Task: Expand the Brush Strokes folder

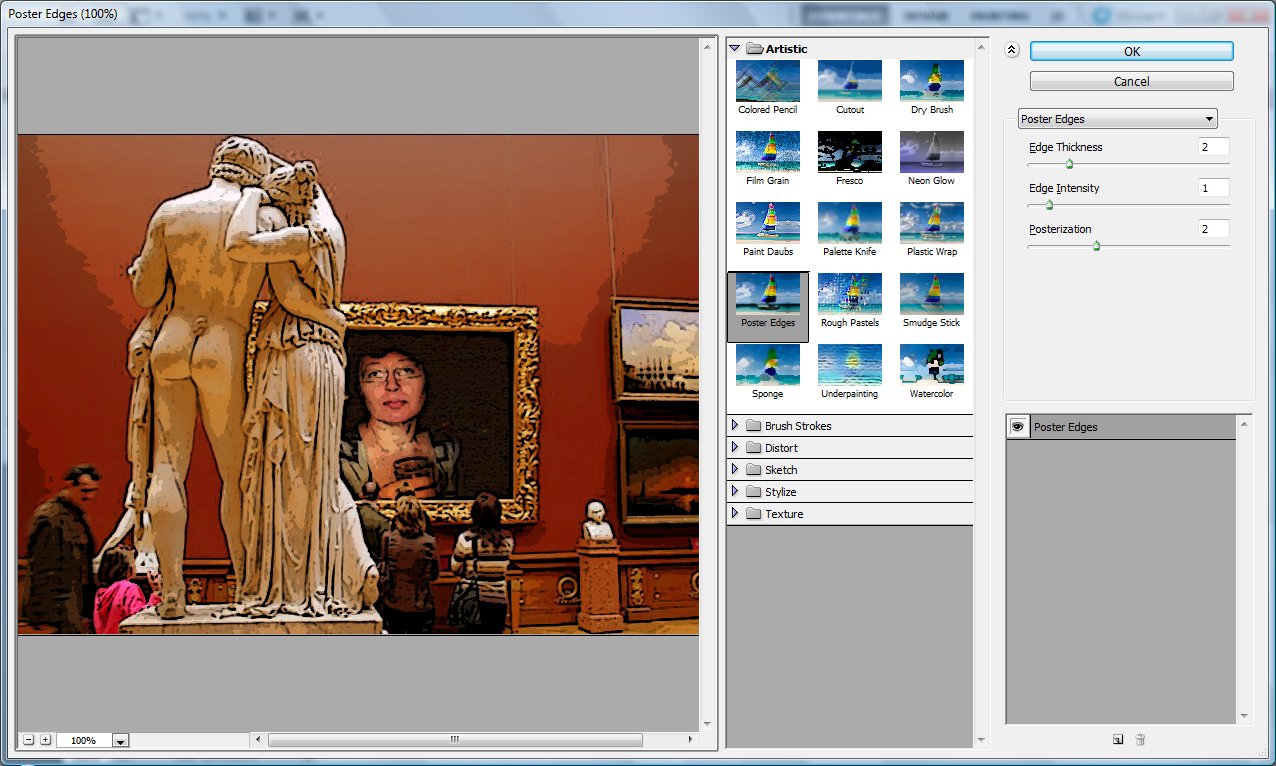Action: (735, 425)
